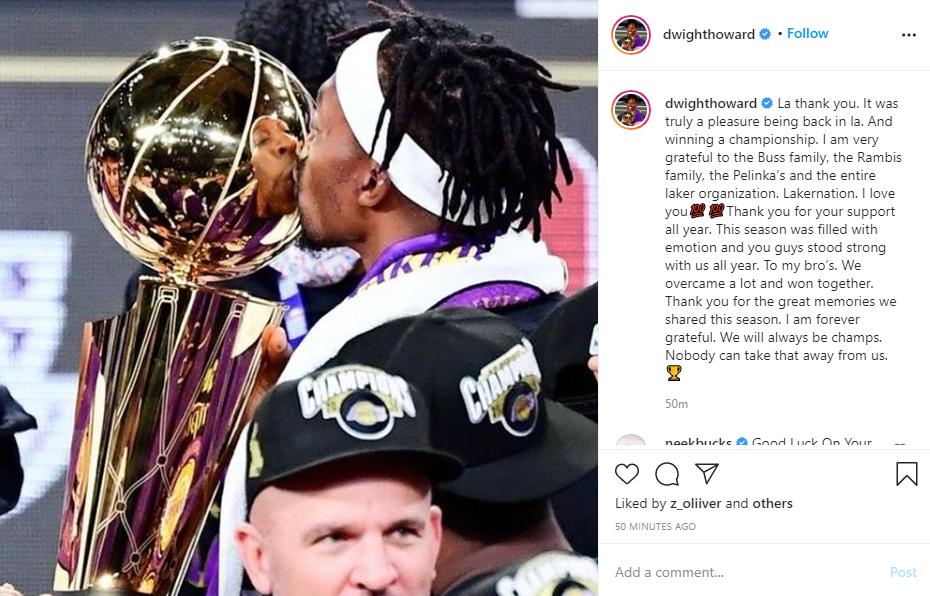Screen dimensions: 930x596
Task: Click the trophy photo image
Action: [299, 298]
